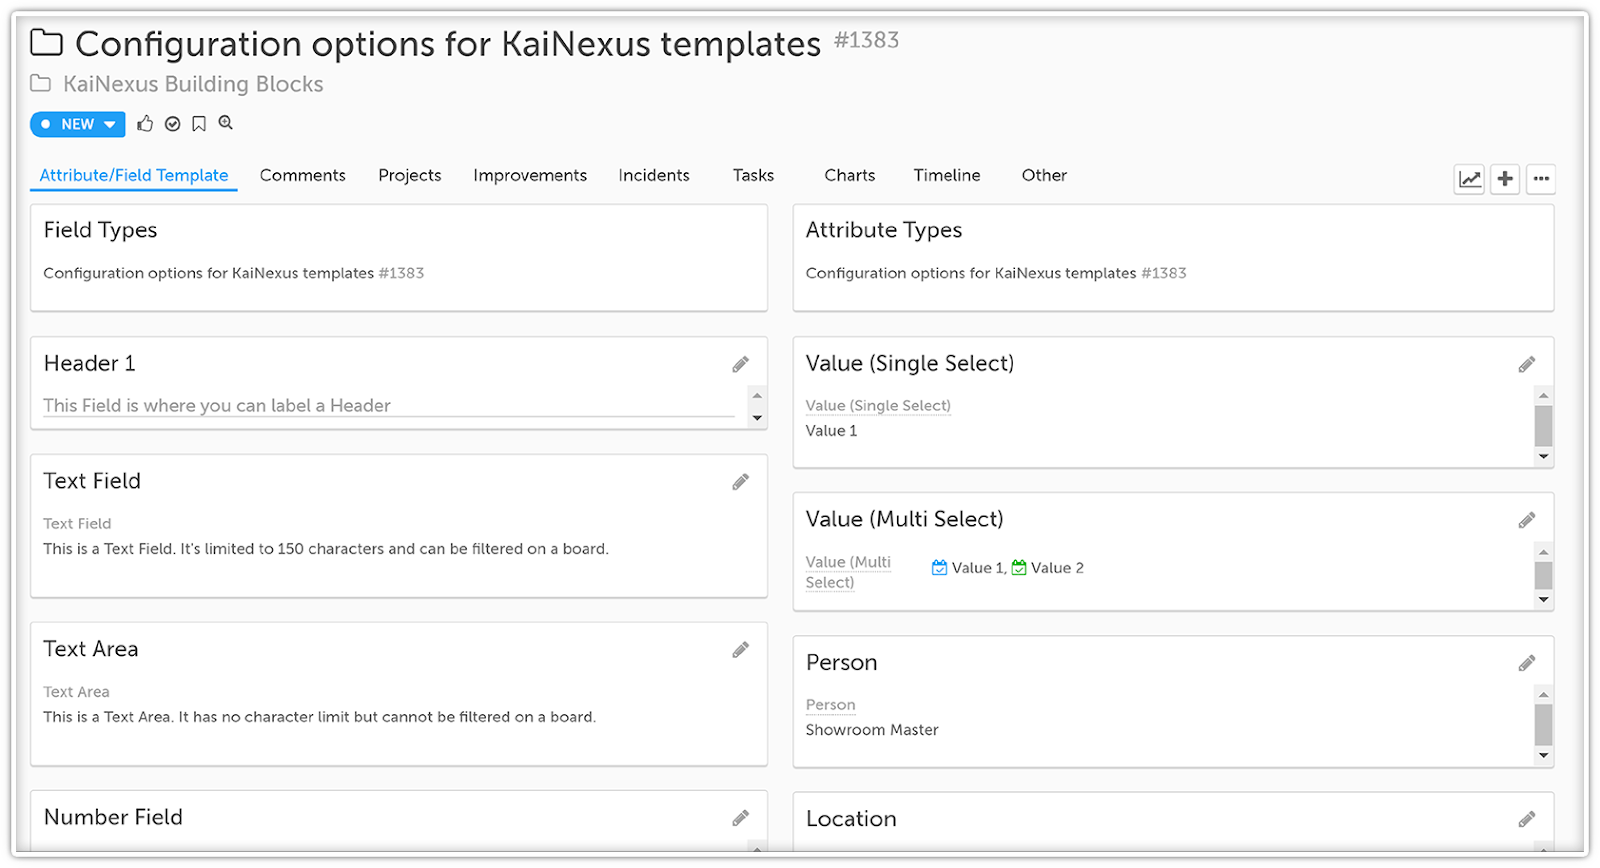
Task: Click Header 1 scrollbar up arrow
Action: (757, 396)
